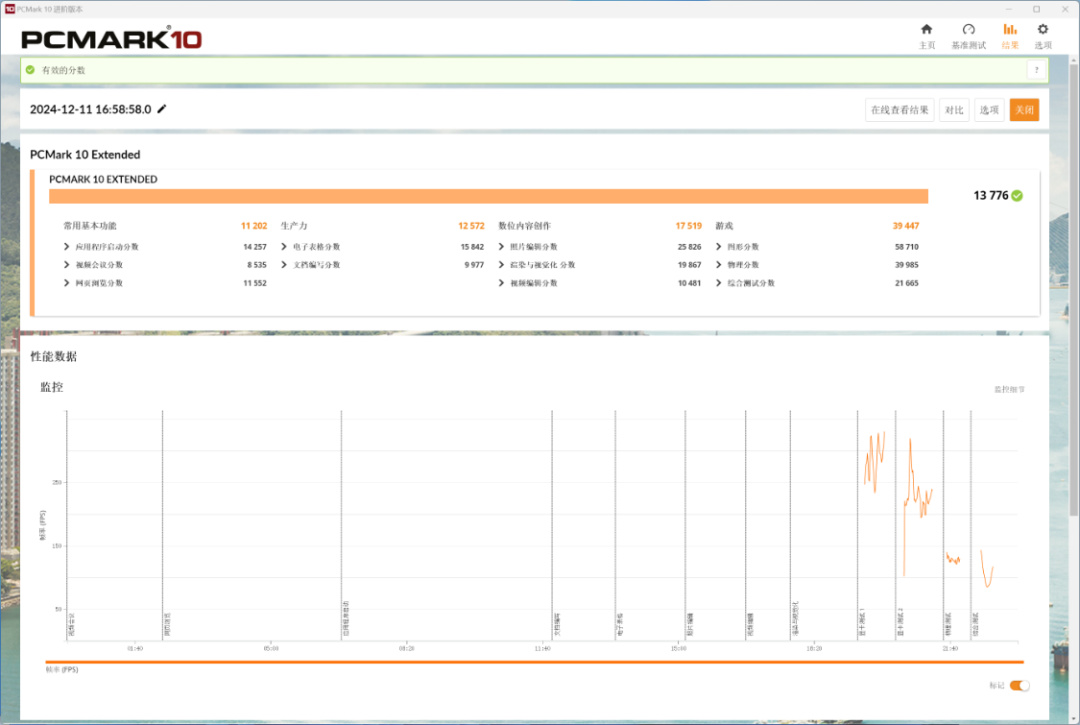Viewport: 1080px width, 725px height.
Task: Click the orange 帧率 (FPS) timeline bar
Action: click(534, 662)
